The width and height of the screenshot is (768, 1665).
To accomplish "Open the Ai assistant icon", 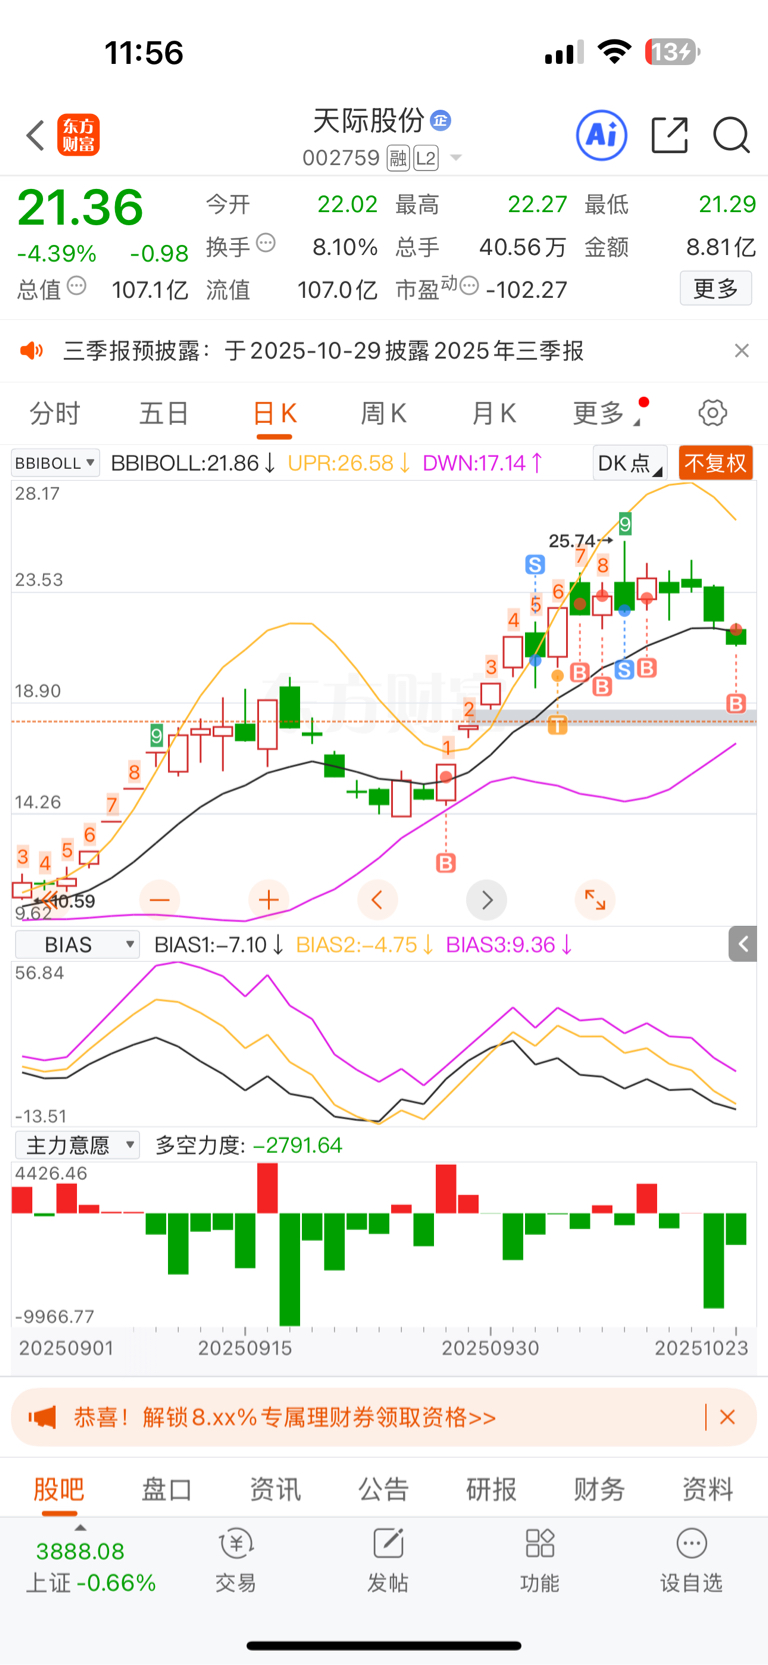I will pos(602,135).
